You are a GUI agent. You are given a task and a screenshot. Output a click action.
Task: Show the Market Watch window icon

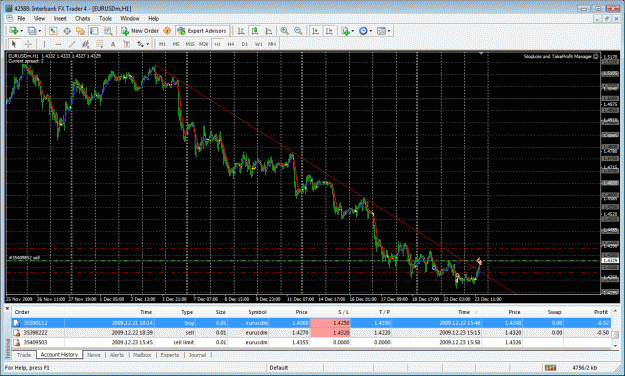(53, 31)
